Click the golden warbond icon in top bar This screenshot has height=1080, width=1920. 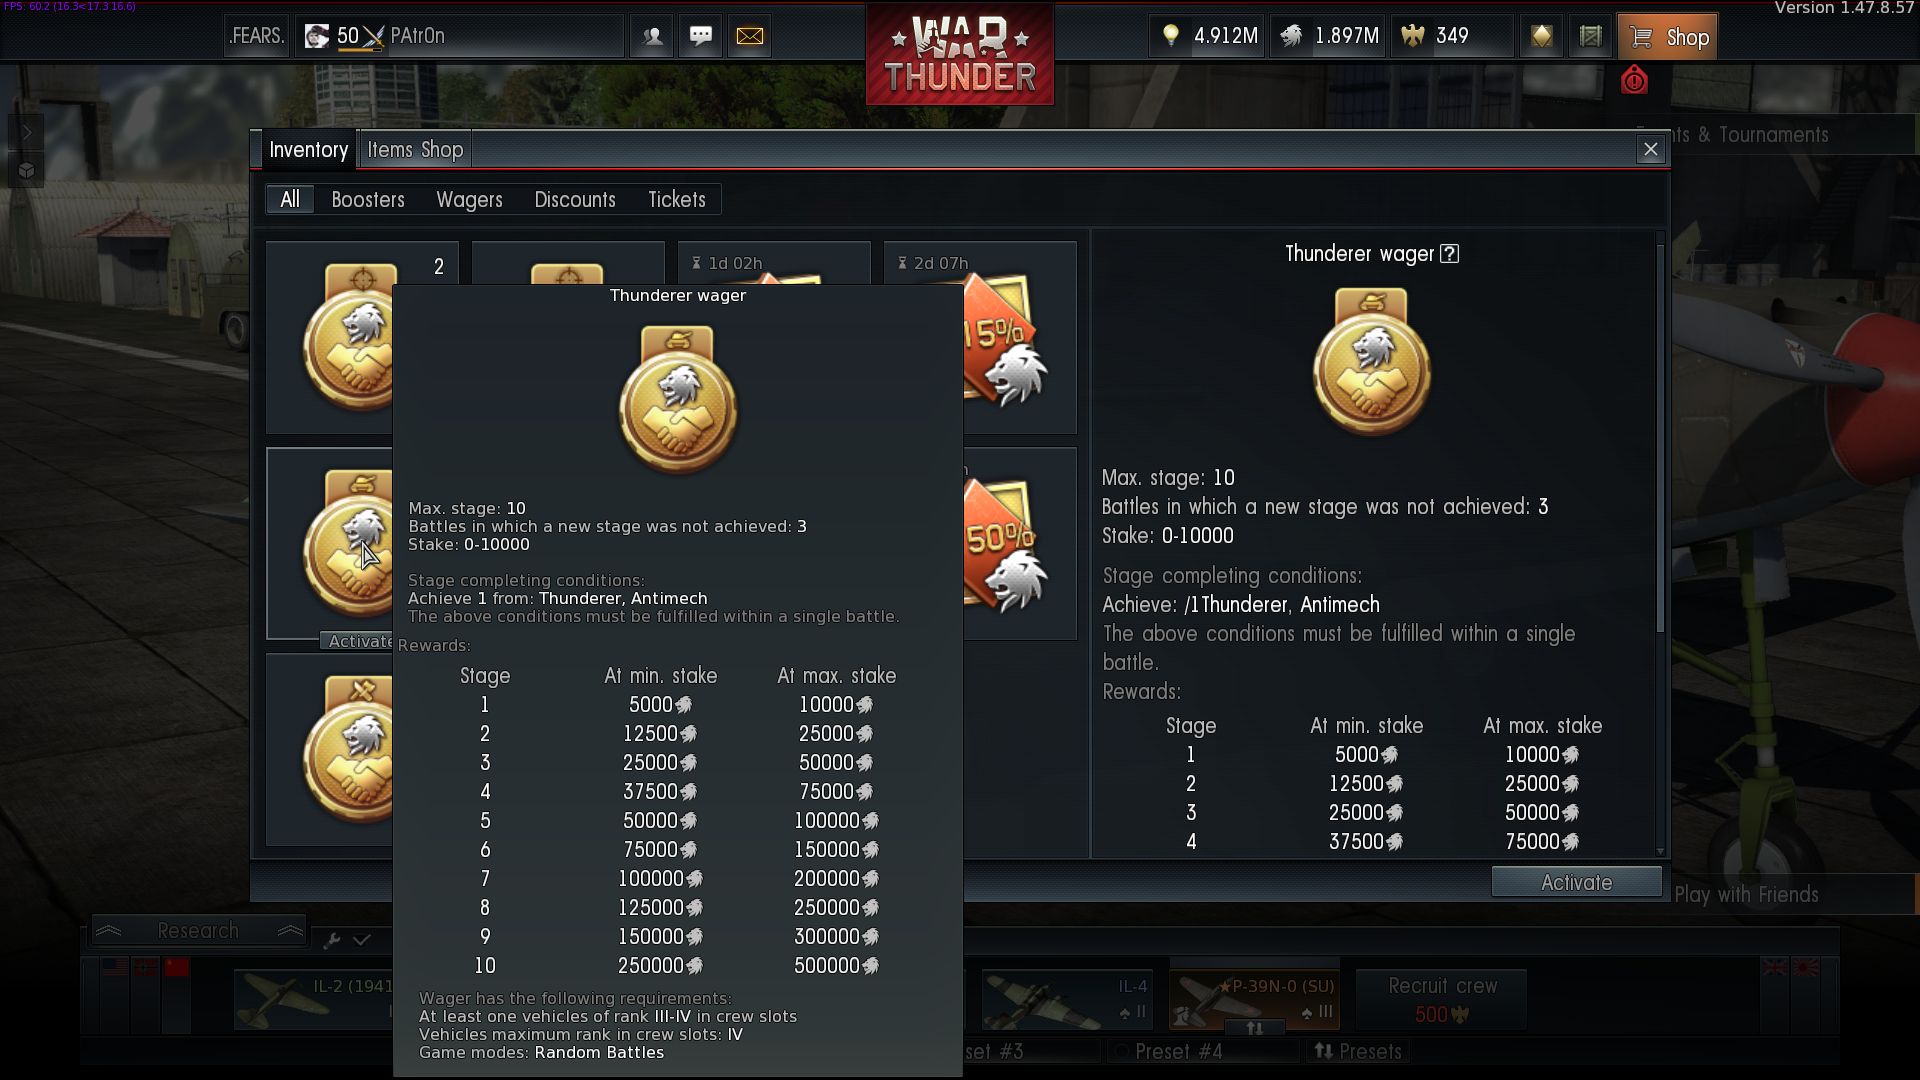coord(1542,37)
